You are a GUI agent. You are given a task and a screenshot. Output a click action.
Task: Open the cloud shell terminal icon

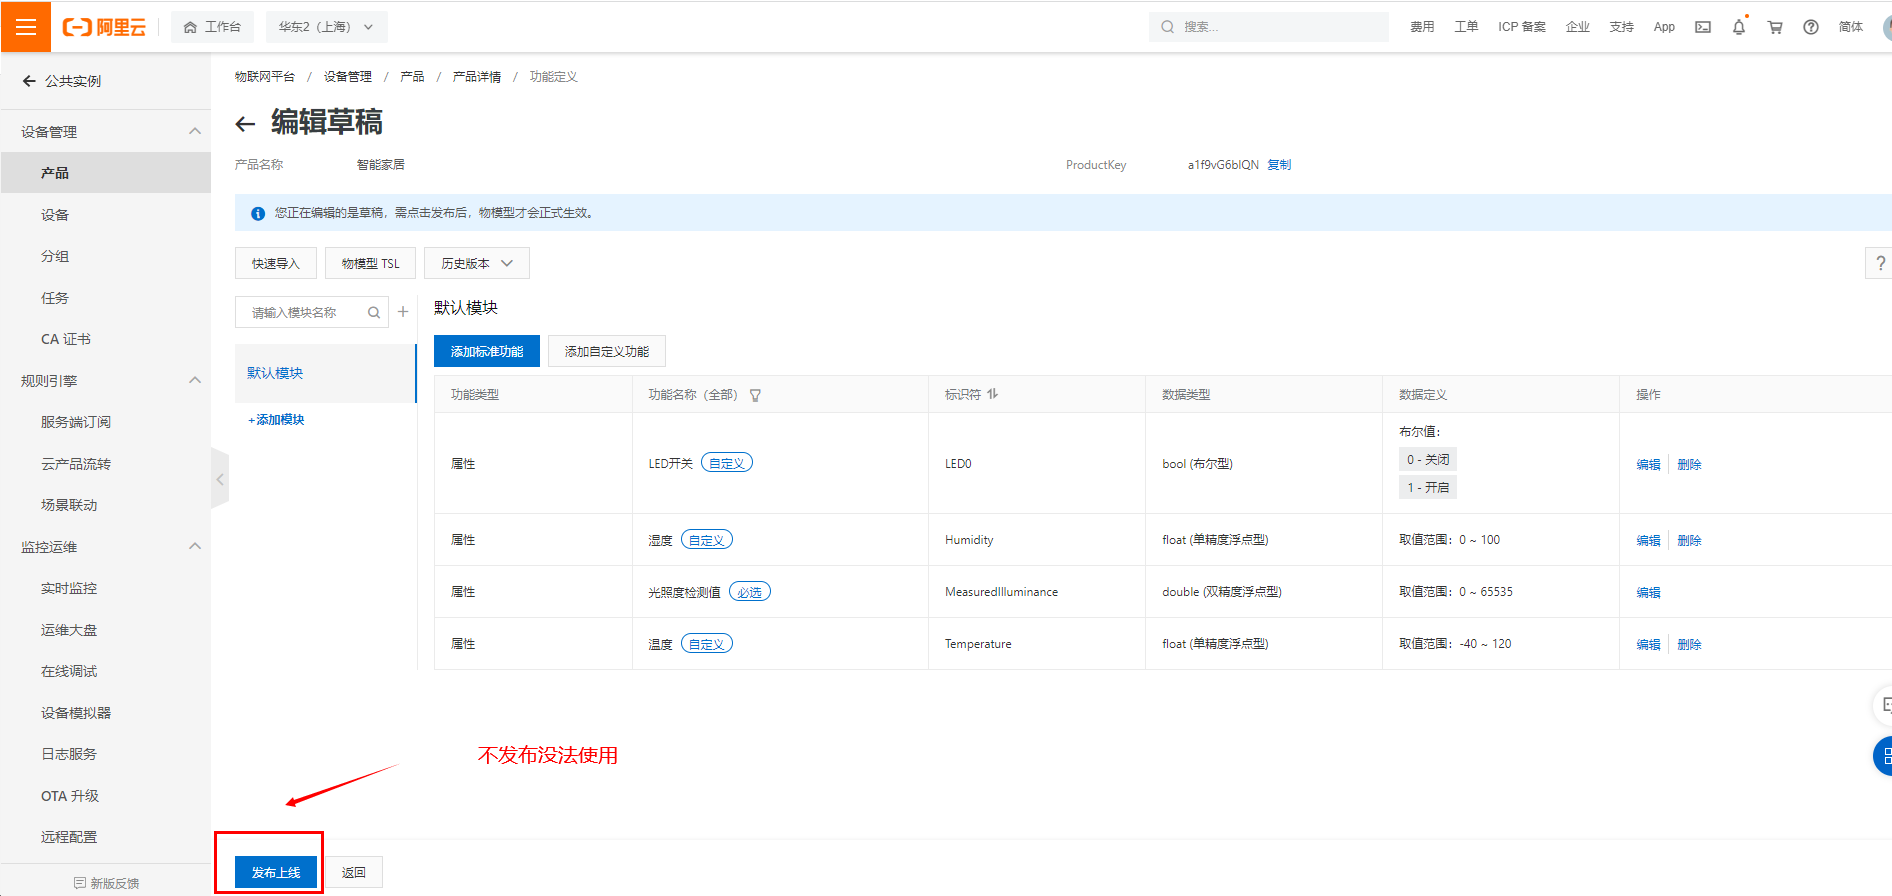click(1703, 27)
